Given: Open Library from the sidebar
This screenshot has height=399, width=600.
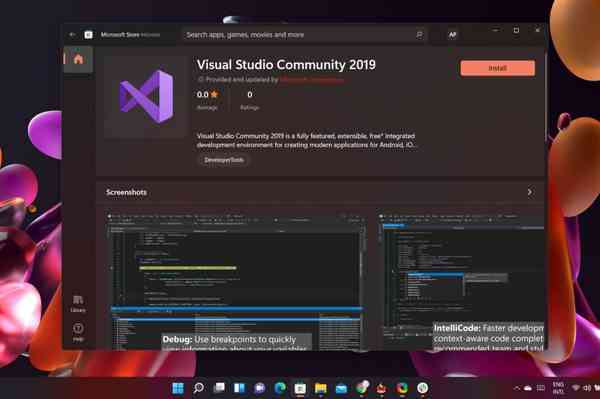Looking at the screenshot, I should point(78,304).
